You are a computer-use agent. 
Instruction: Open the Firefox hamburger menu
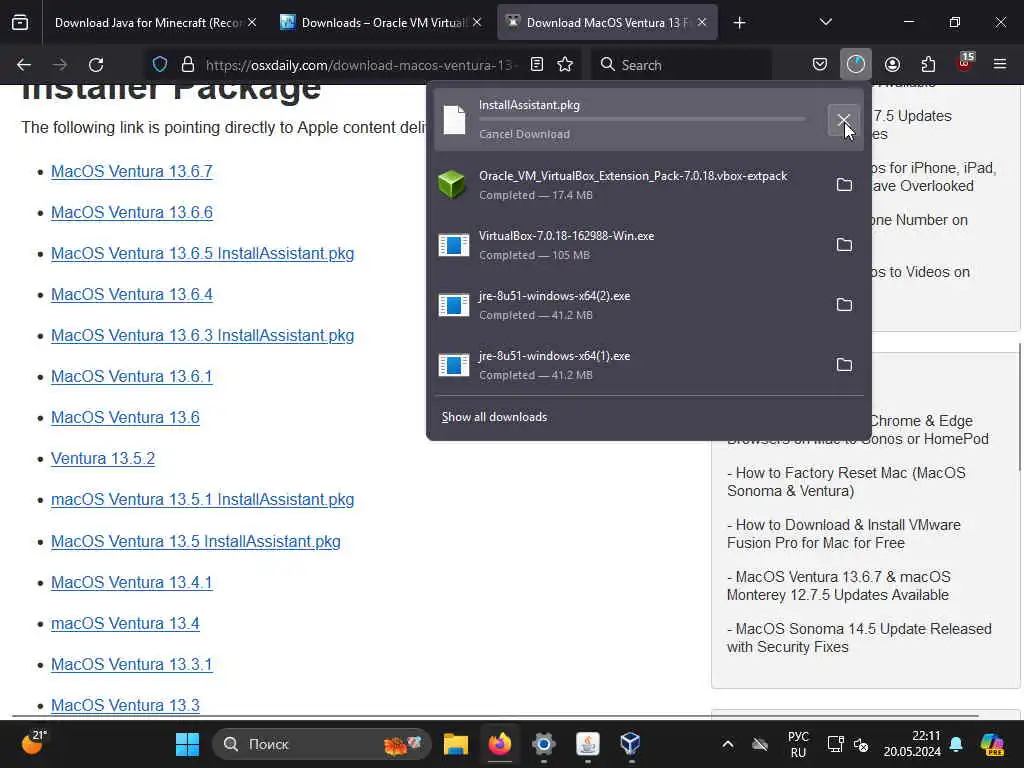[1000, 65]
